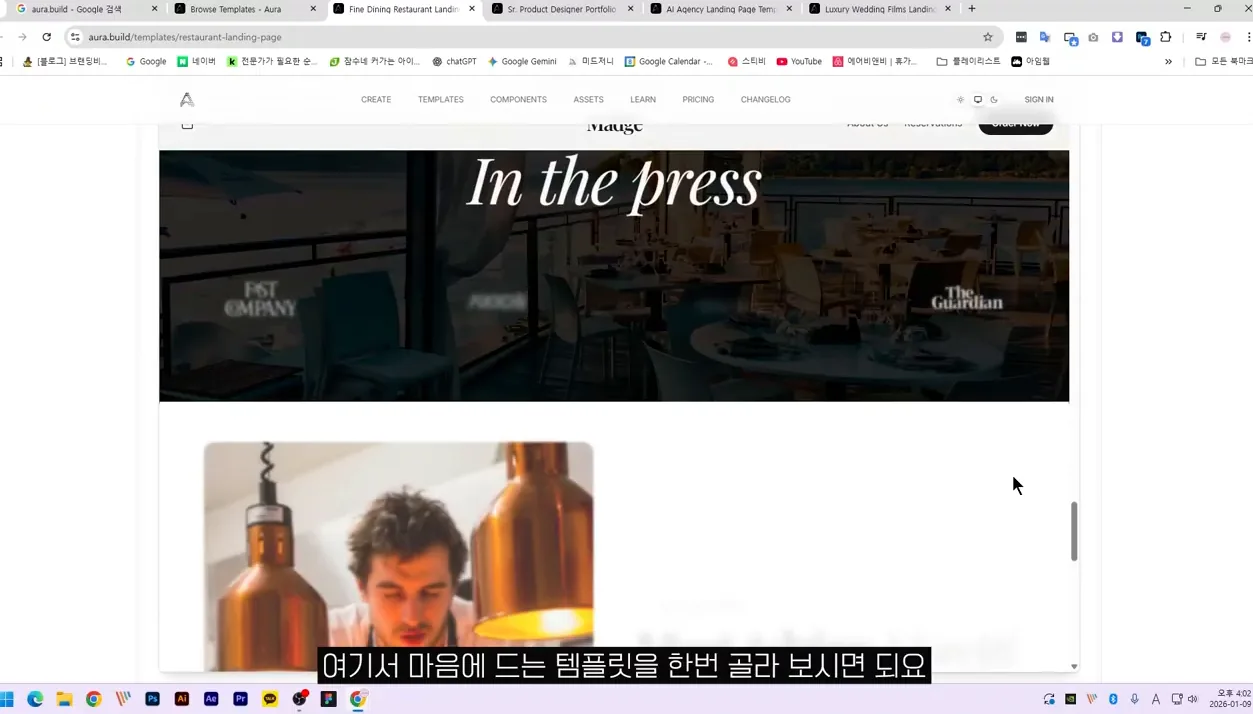
Task: Select the system theme monitor icon
Action: [x=977, y=99]
